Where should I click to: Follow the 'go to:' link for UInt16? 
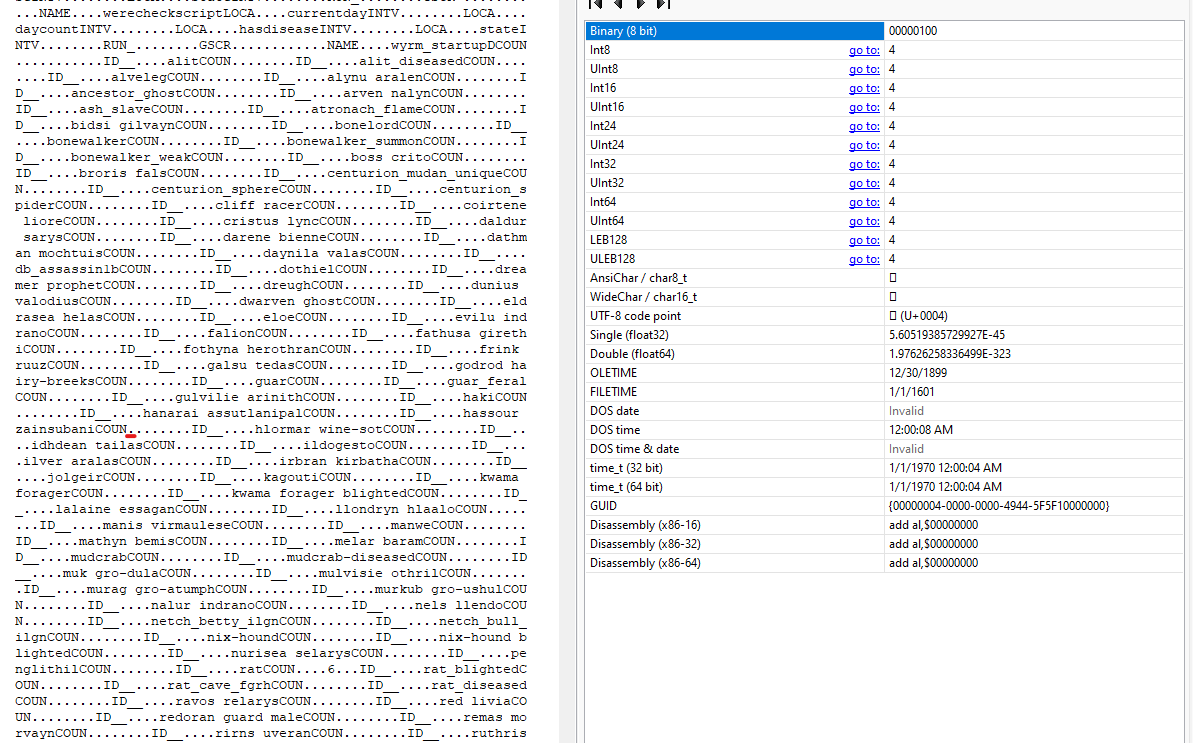pyautogui.click(x=864, y=107)
